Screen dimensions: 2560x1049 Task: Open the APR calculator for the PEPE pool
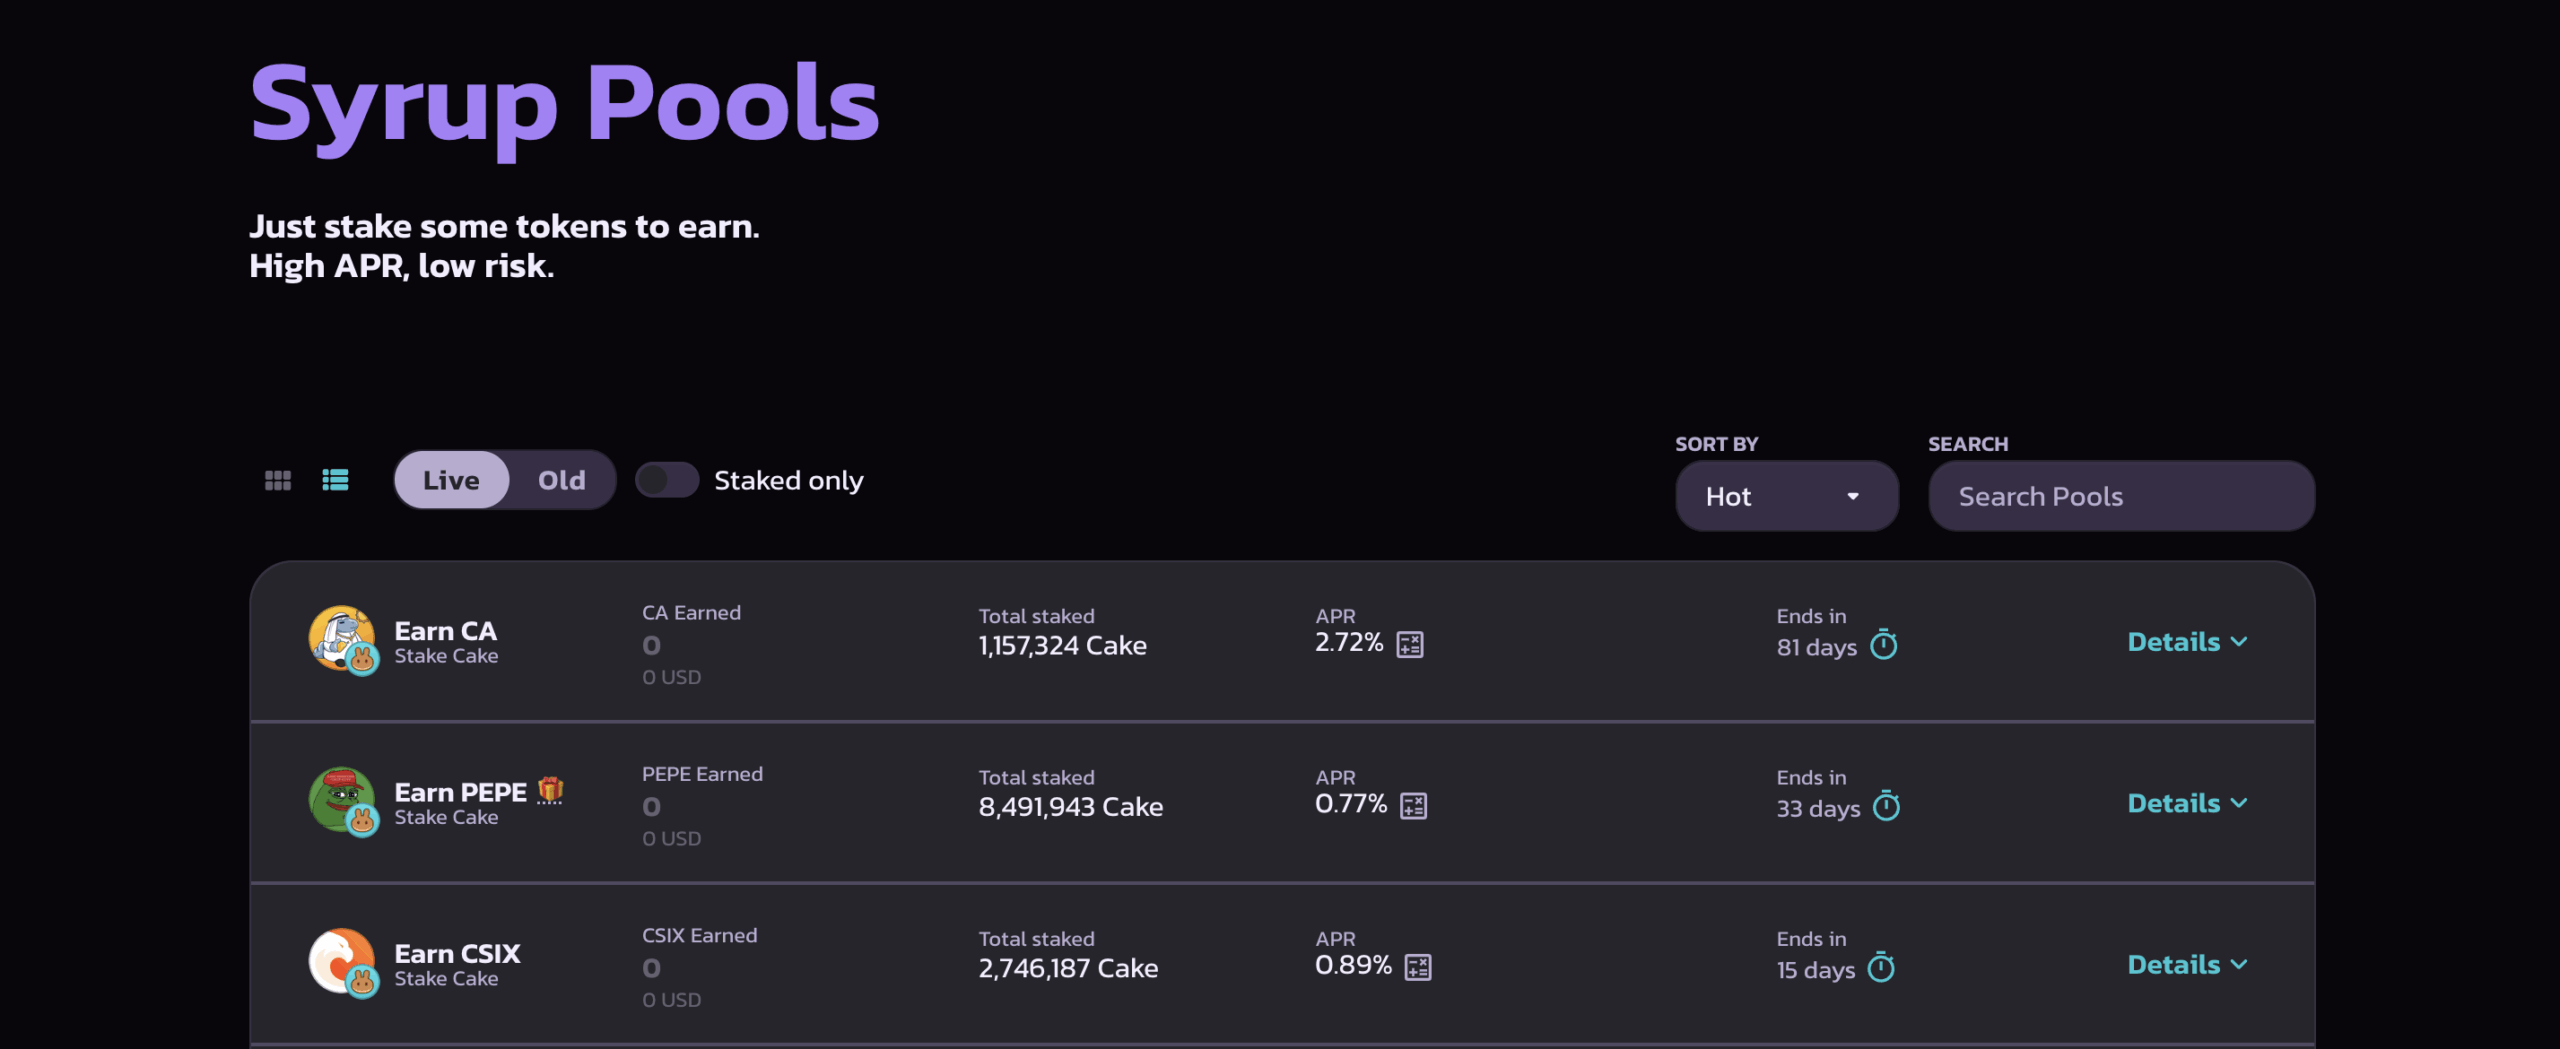click(1413, 805)
